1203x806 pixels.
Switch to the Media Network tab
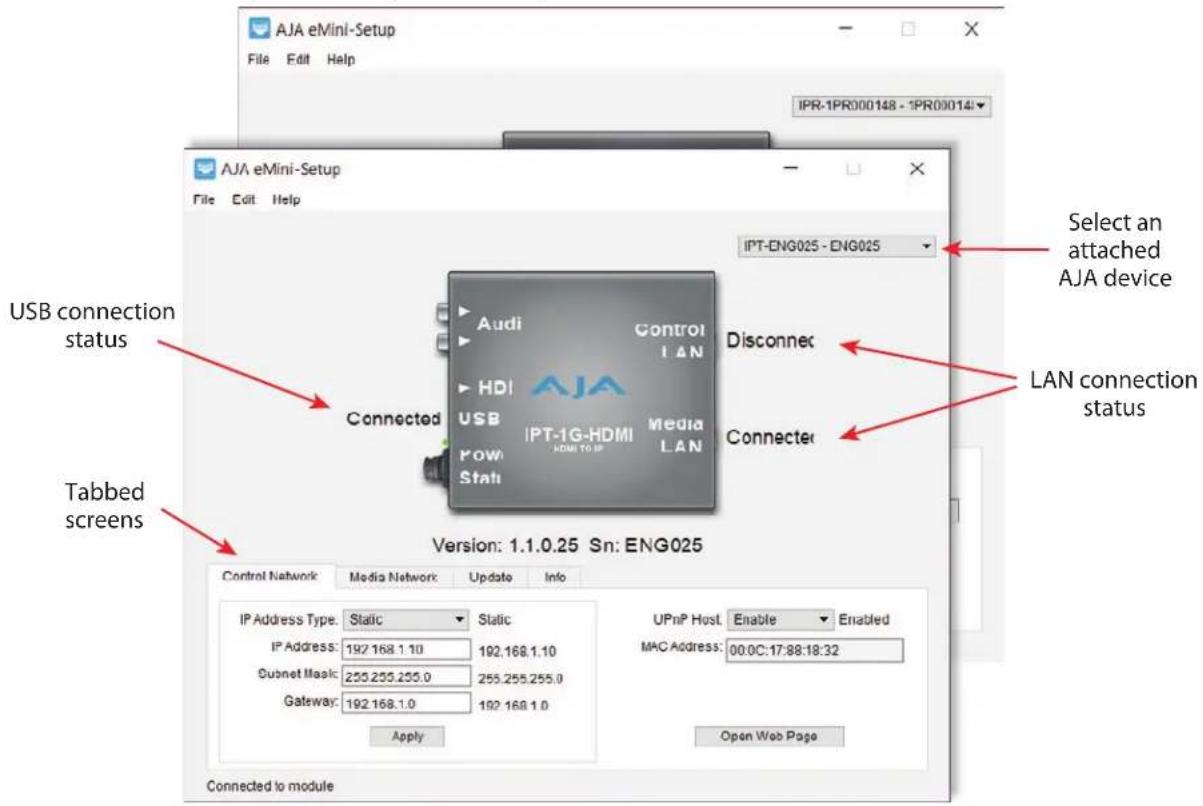394,577
